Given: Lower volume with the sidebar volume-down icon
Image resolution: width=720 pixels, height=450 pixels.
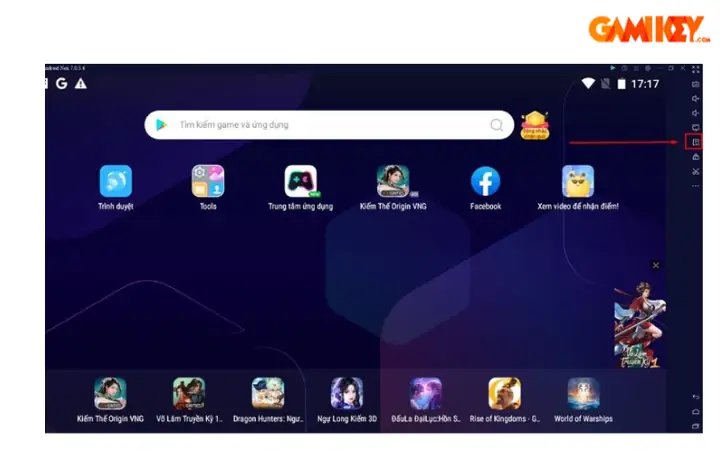Looking at the screenshot, I should (x=696, y=113).
